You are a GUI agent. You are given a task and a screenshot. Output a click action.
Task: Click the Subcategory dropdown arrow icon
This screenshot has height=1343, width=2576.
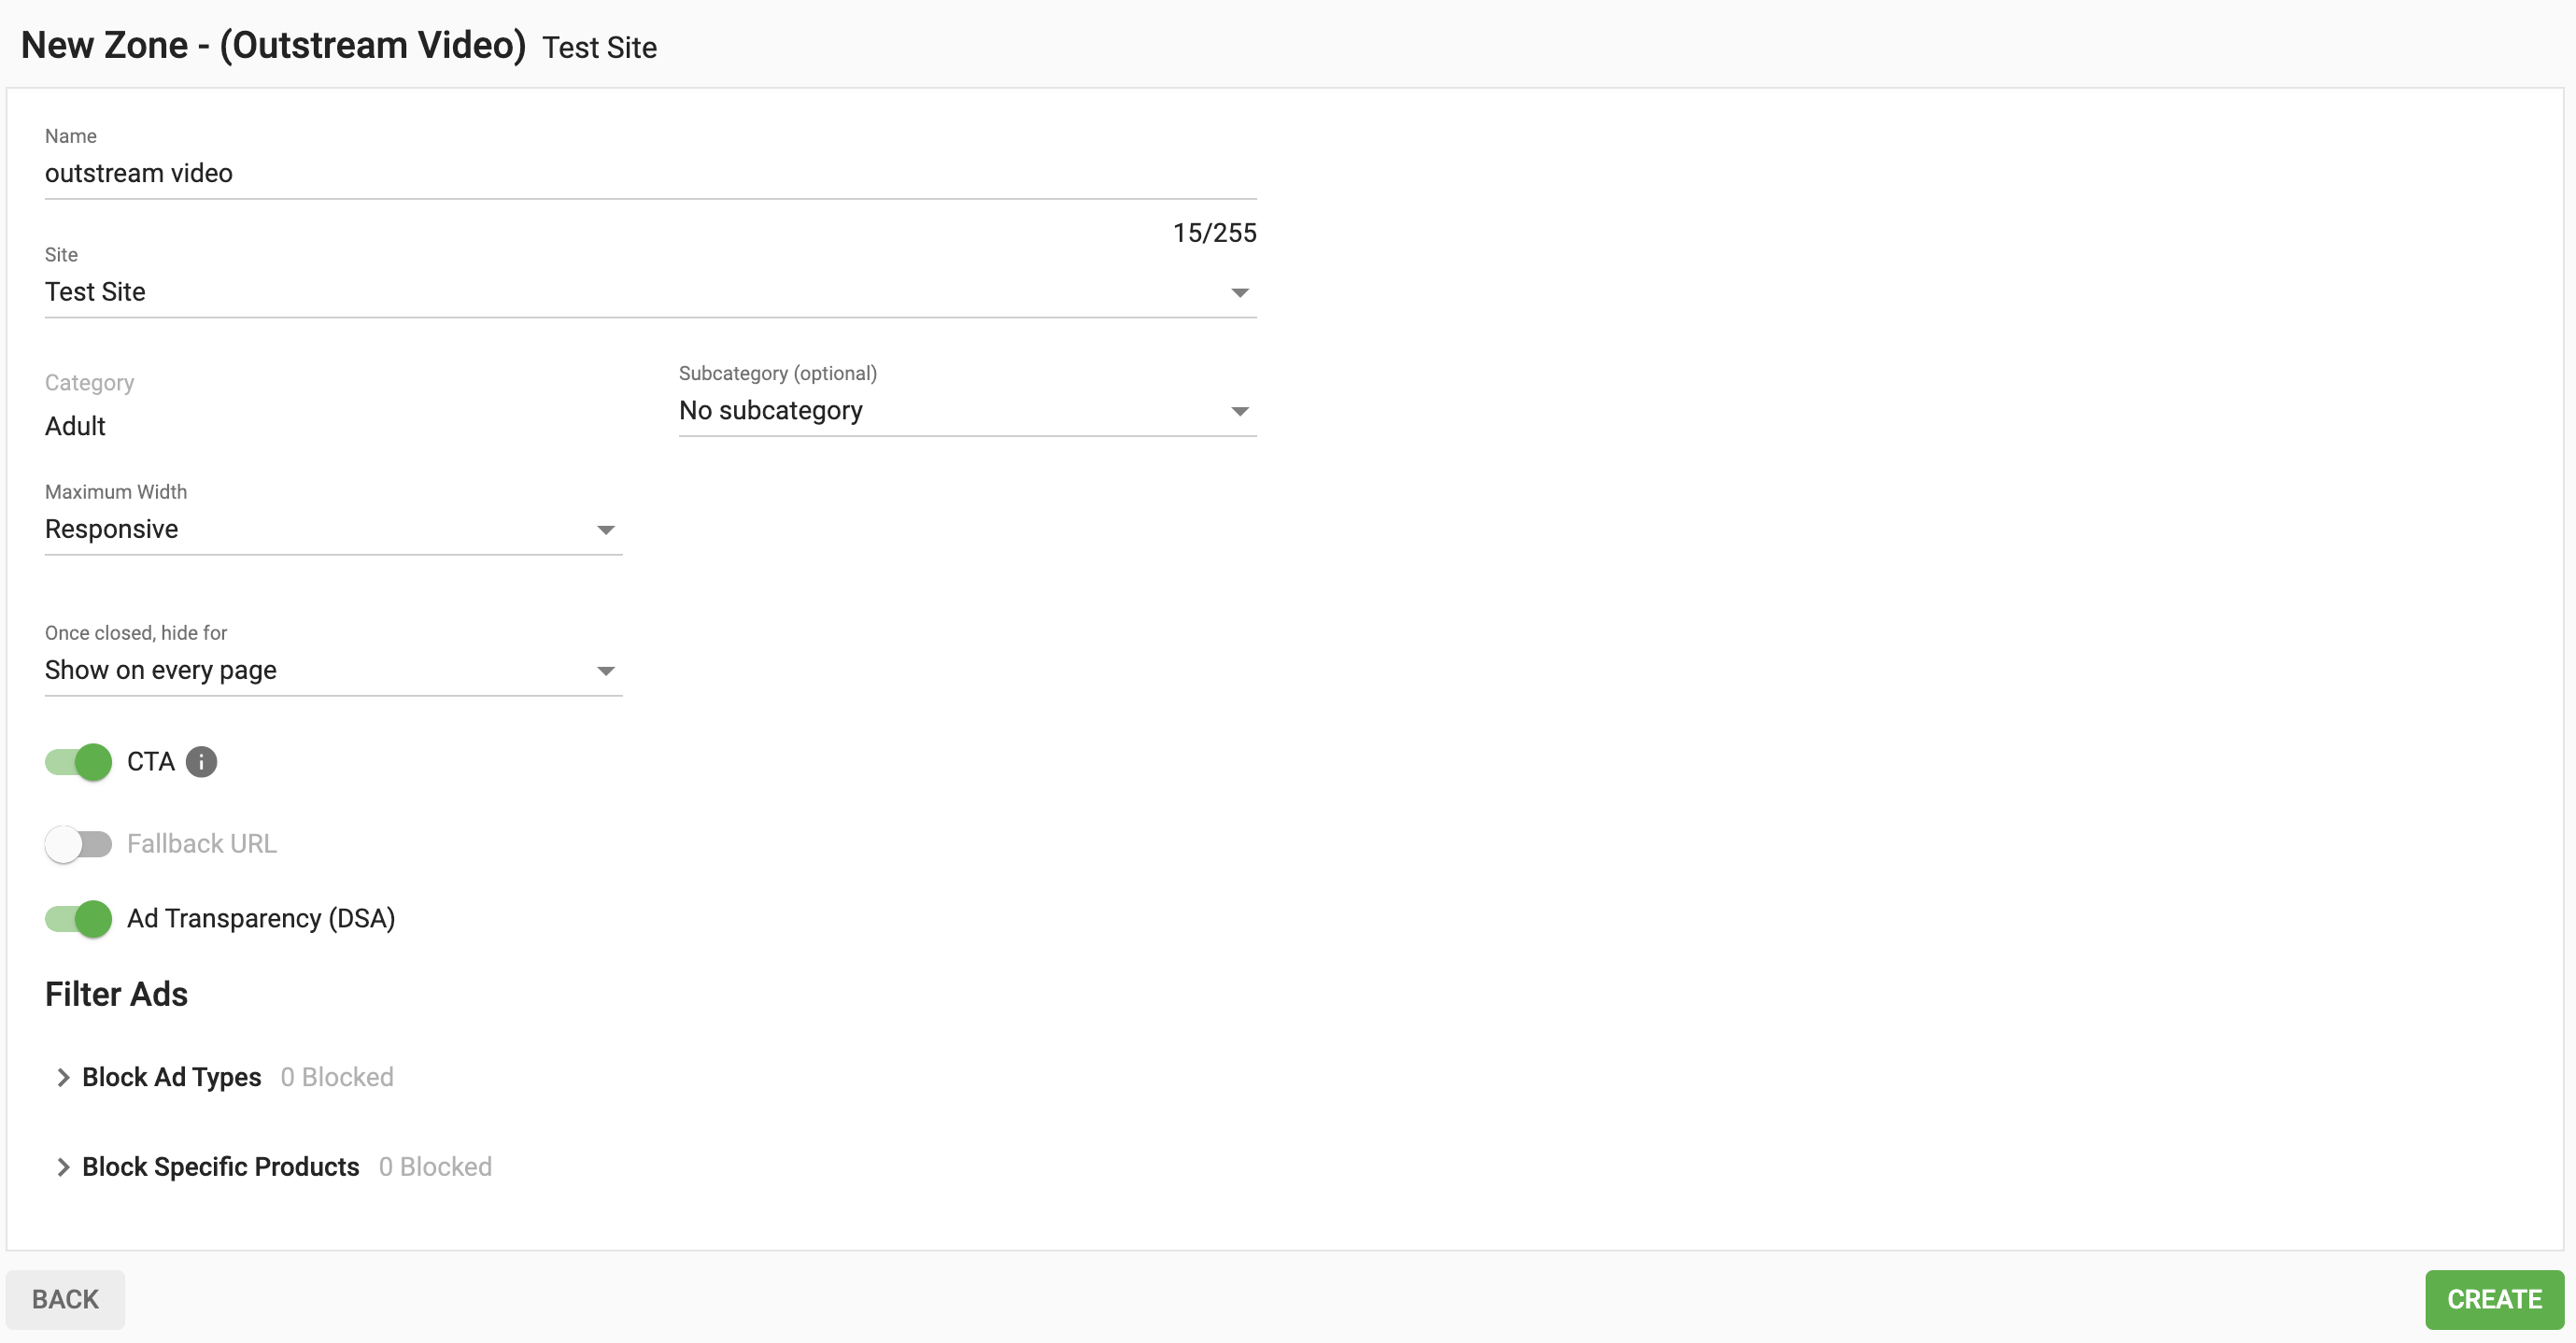[x=1239, y=411]
